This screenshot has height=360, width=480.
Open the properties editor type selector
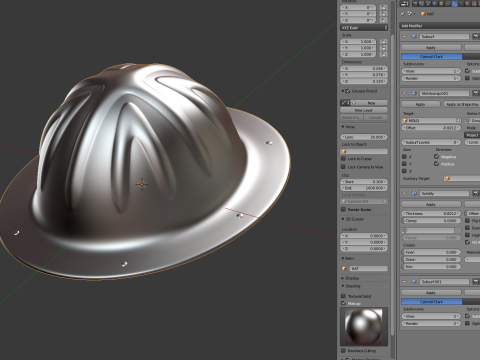405,4
